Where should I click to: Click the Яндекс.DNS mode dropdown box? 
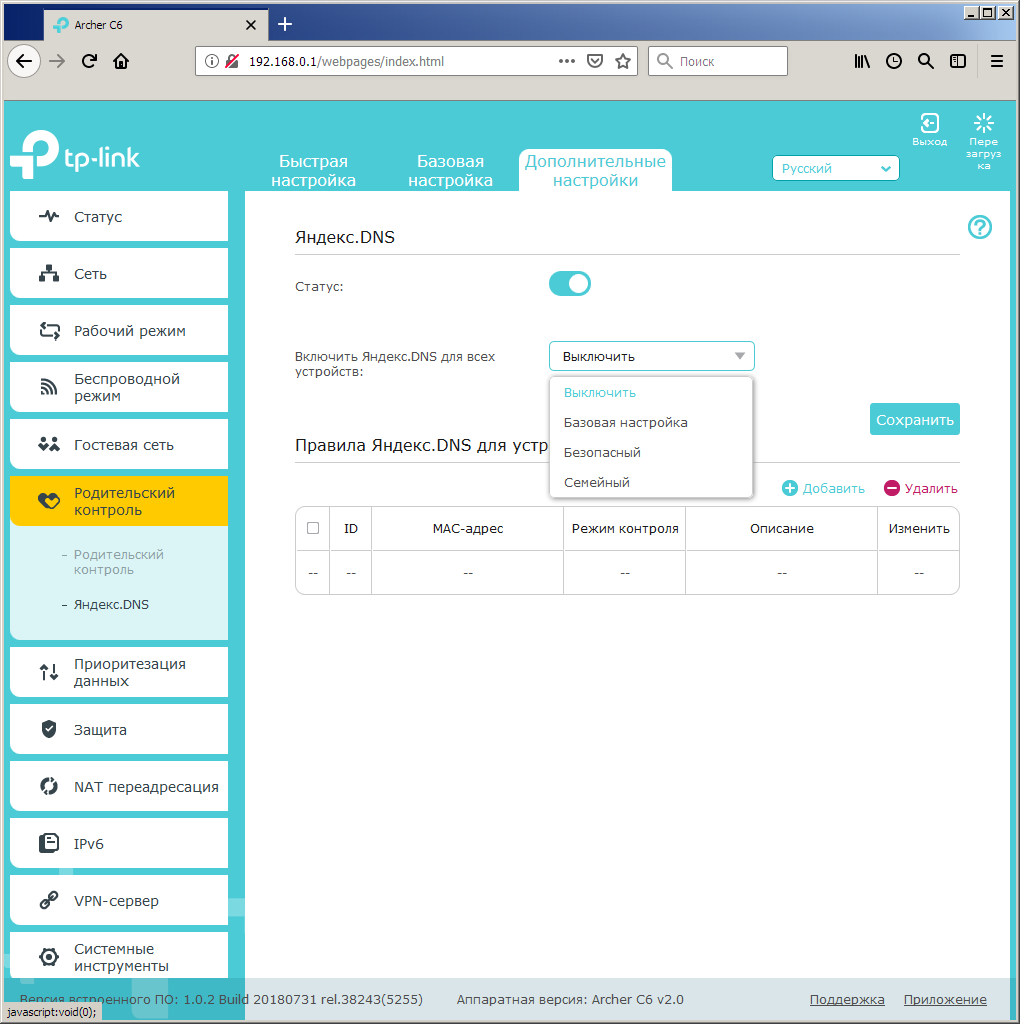652,357
